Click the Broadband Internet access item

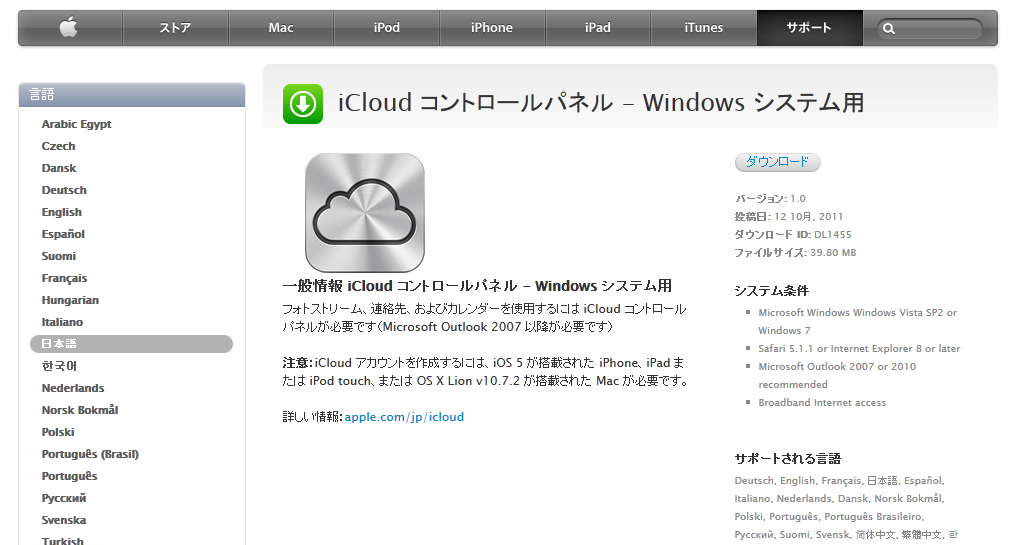(x=822, y=403)
